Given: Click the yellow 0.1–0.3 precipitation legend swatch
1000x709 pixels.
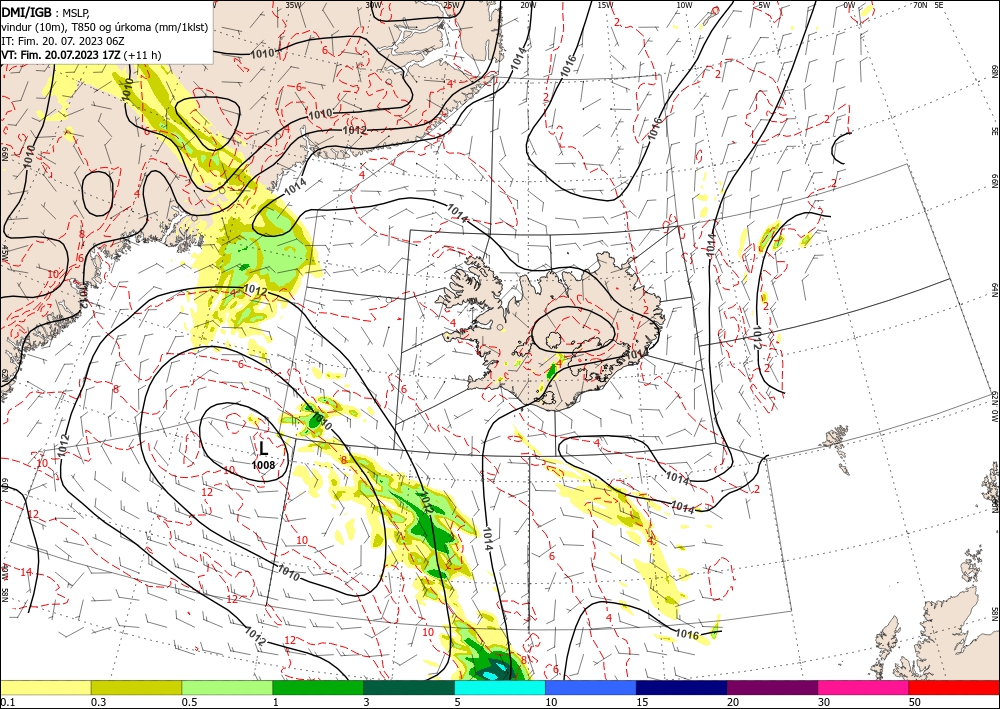Looking at the screenshot, I should pyautogui.click(x=45, y=687).
